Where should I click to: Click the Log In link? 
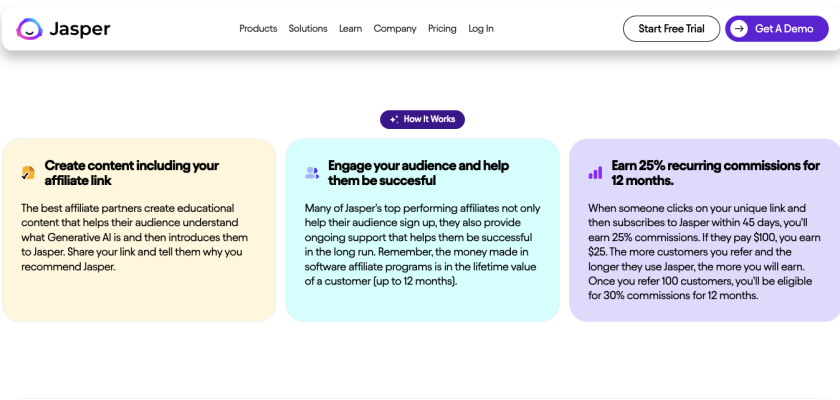[481, 29]
